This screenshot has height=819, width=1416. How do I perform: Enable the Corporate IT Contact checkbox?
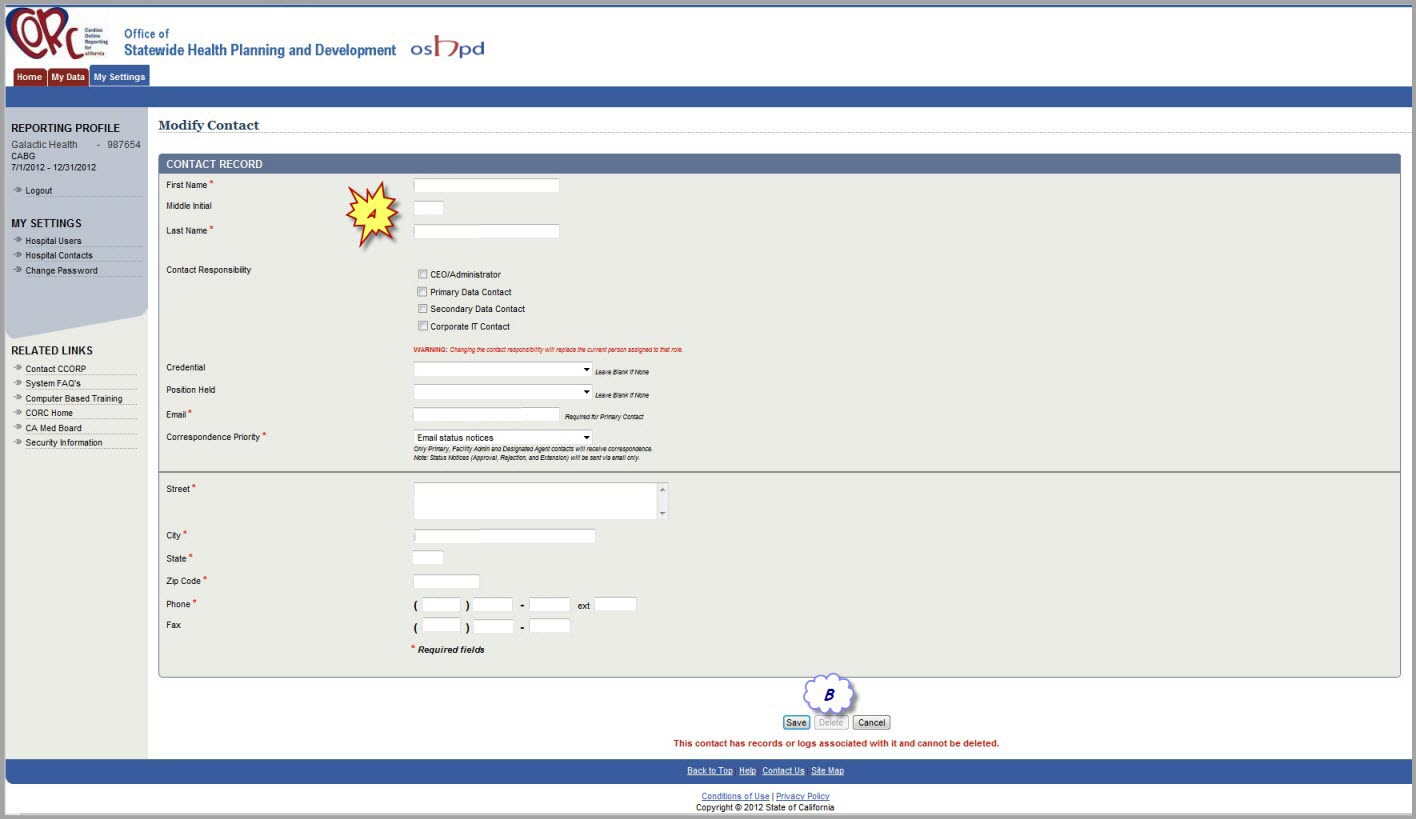[x=423, y=325]
